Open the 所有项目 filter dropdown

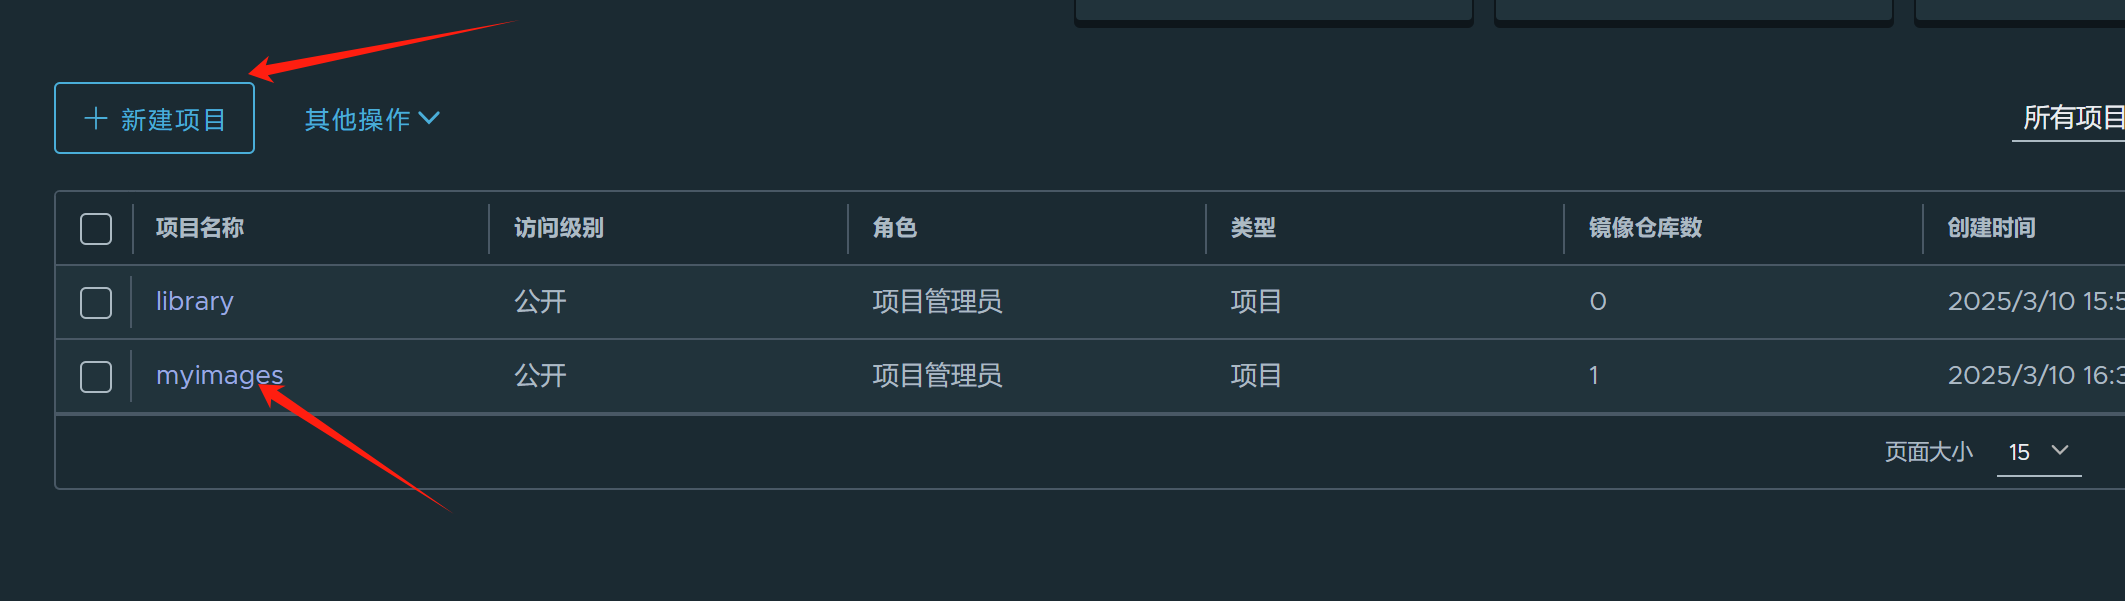coord(2071,119)
